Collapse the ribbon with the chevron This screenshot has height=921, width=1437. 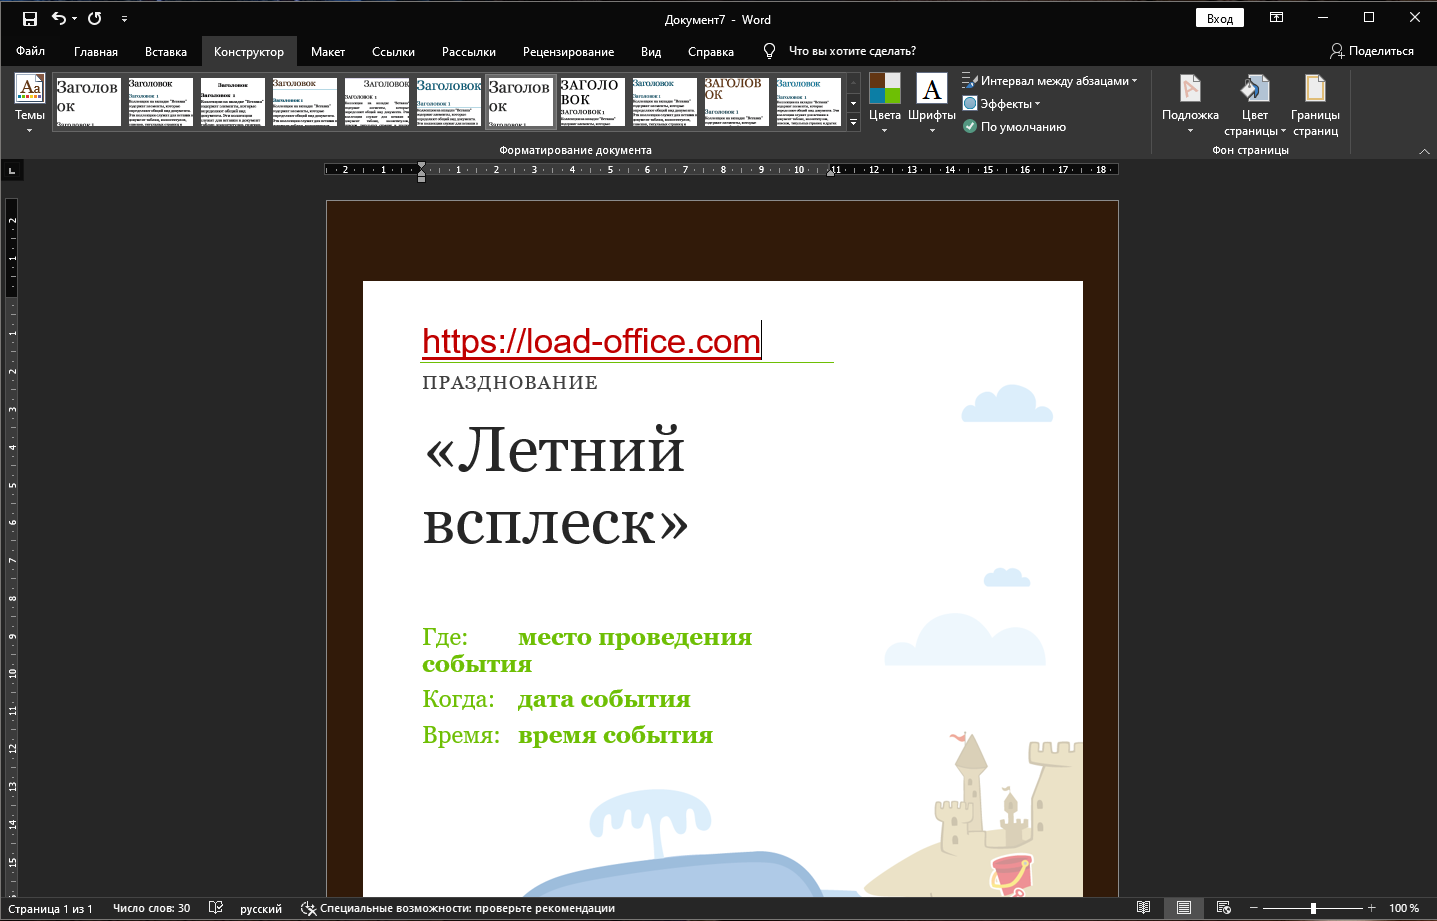pyautogui.click(x=1424, y=151)
